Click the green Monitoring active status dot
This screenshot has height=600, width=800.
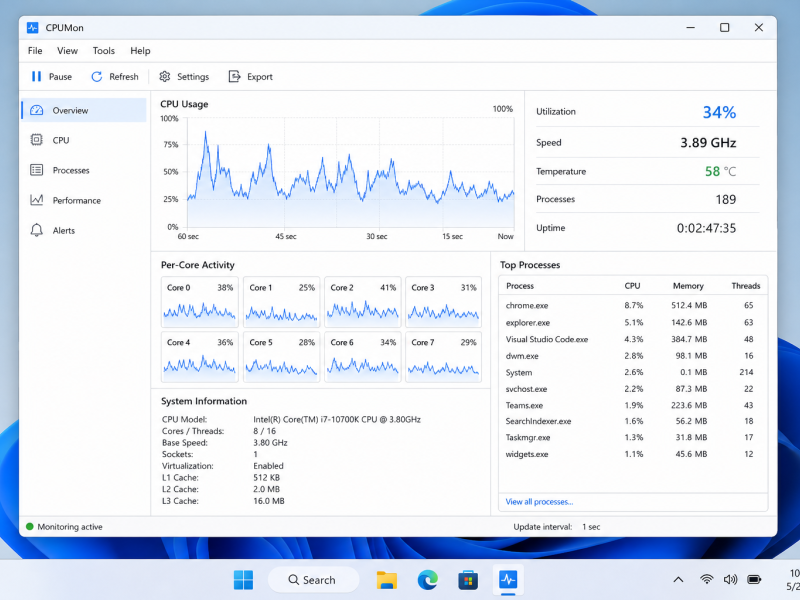30,527
